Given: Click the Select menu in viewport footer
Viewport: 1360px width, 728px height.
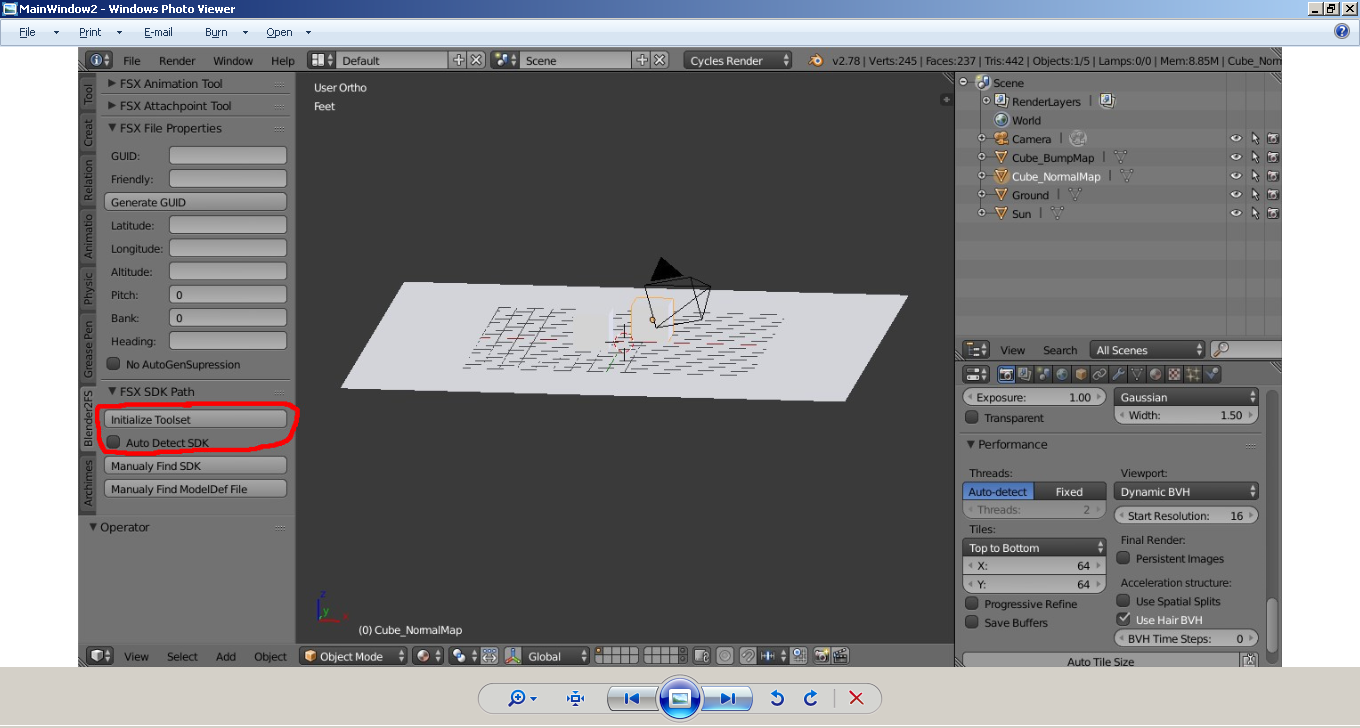Looking at the screenshot, I should 181,656.
